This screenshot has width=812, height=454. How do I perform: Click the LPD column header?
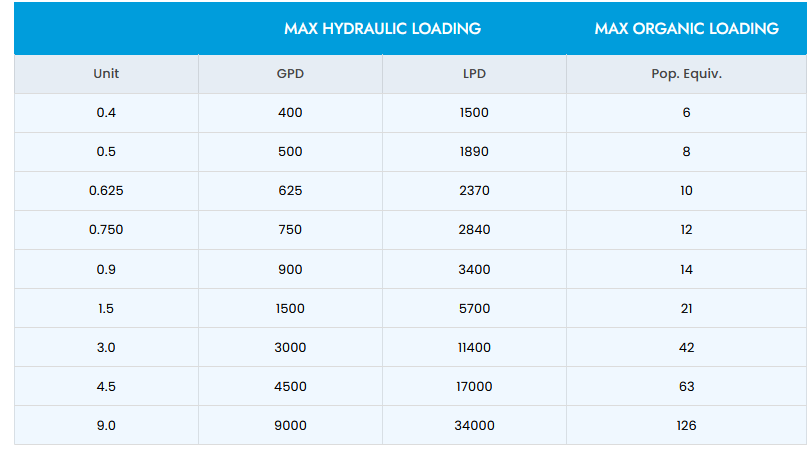click(474, 74)
